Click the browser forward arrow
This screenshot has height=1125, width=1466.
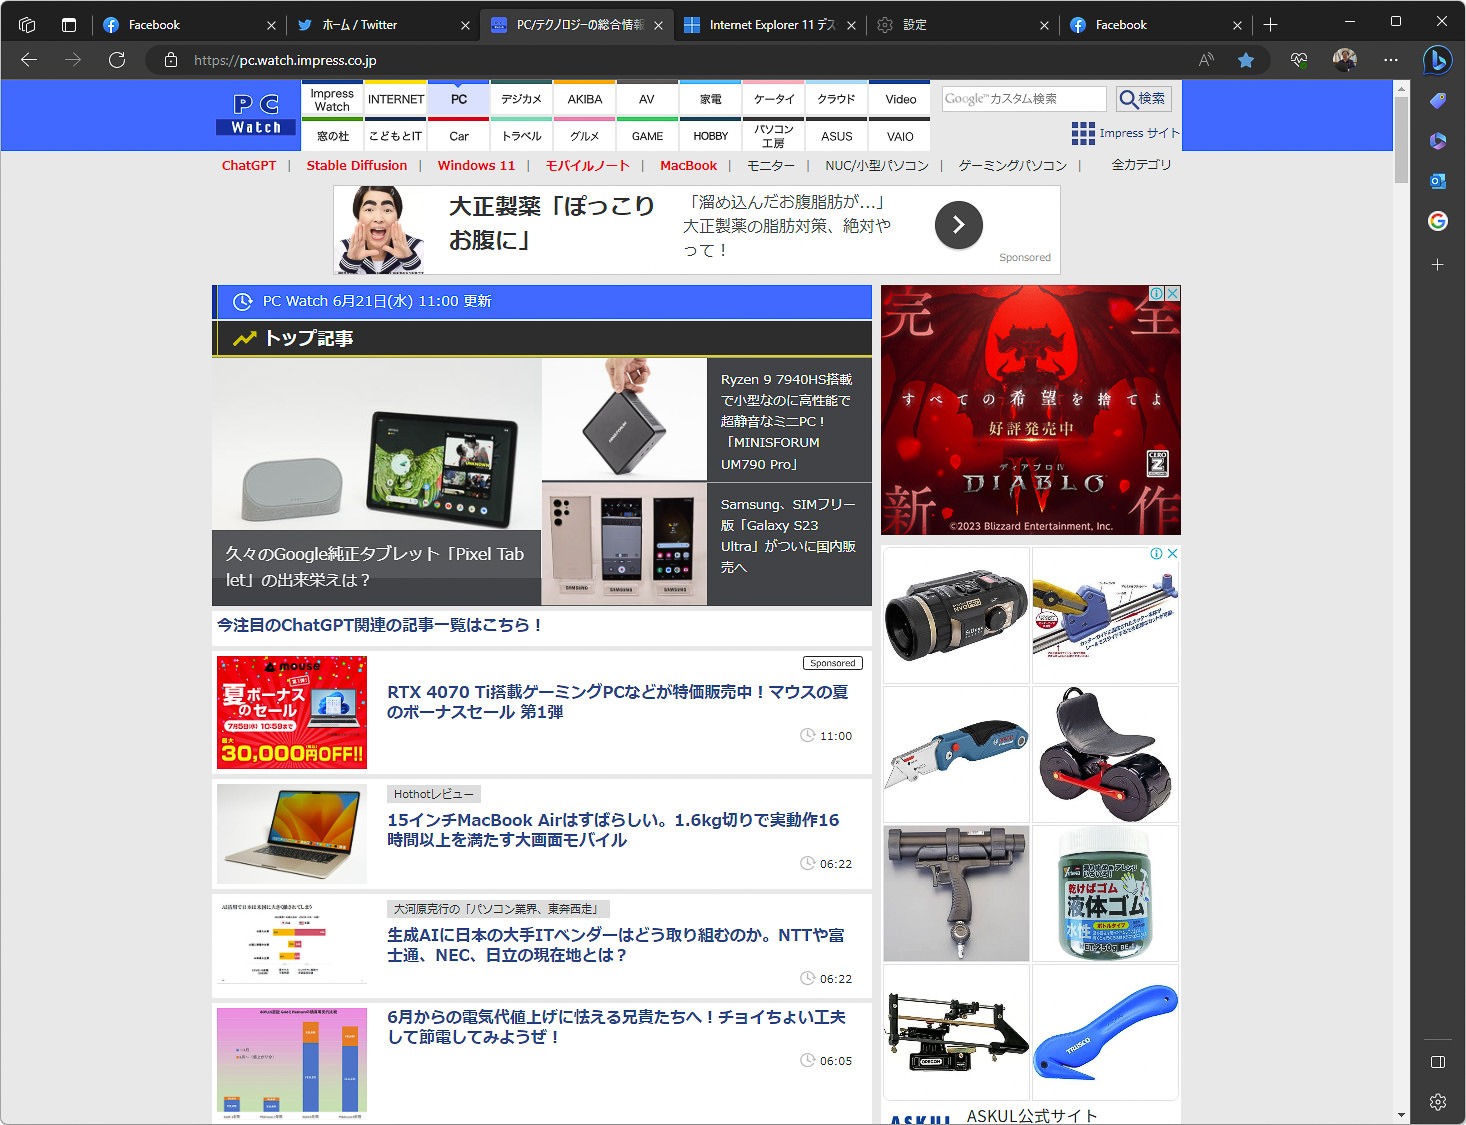tap(73, 60)
